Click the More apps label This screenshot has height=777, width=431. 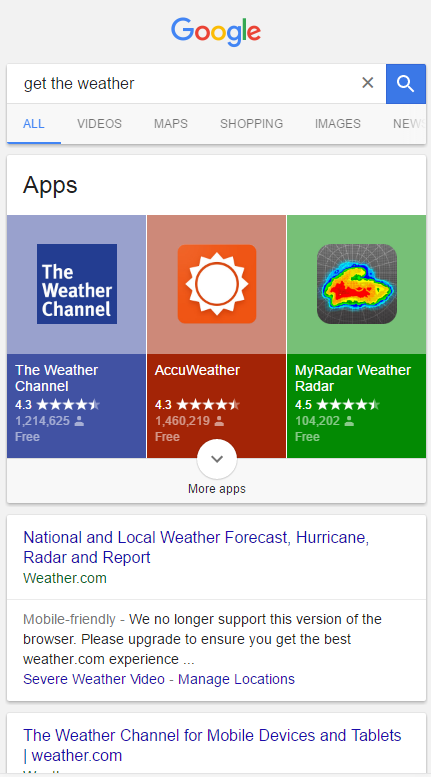point(217,489)
